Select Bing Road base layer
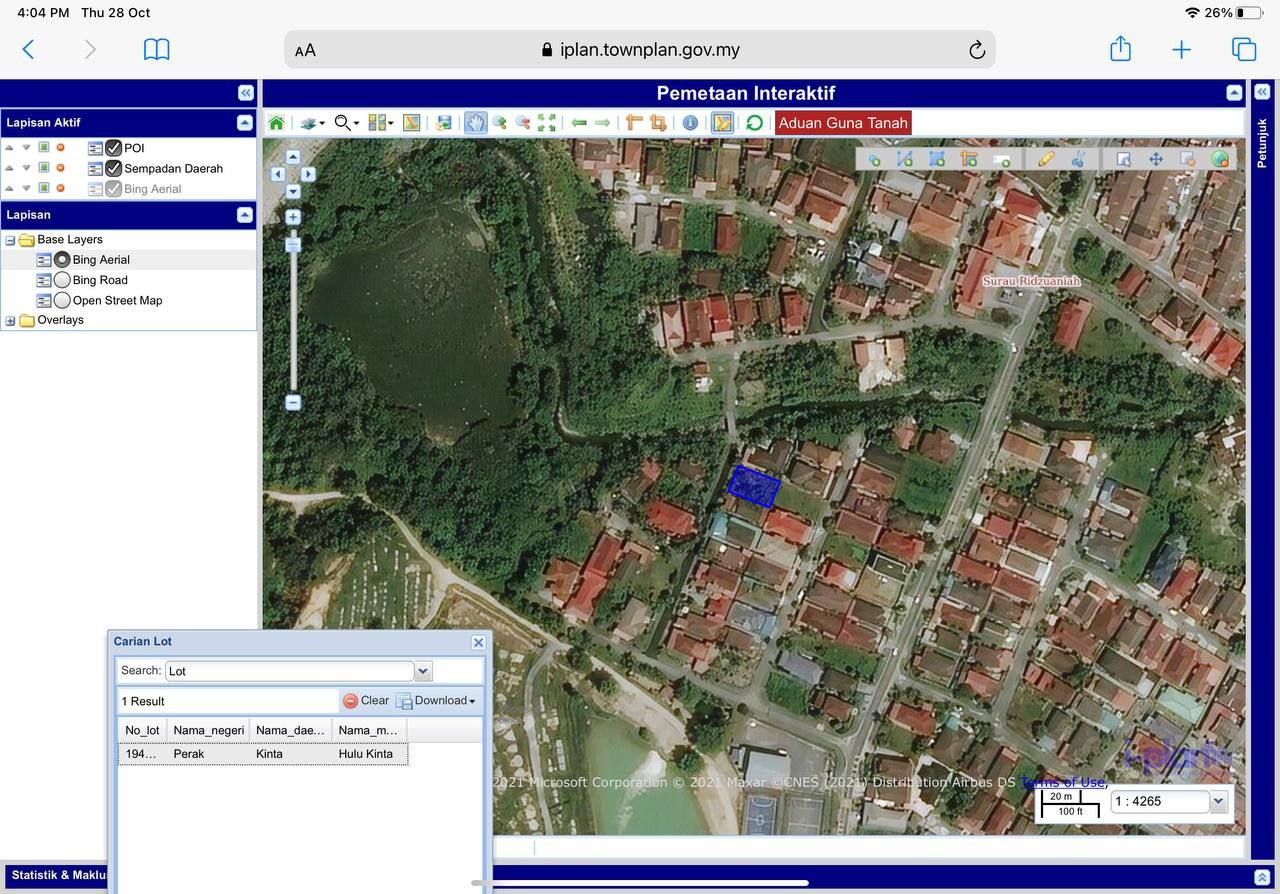 62,280
